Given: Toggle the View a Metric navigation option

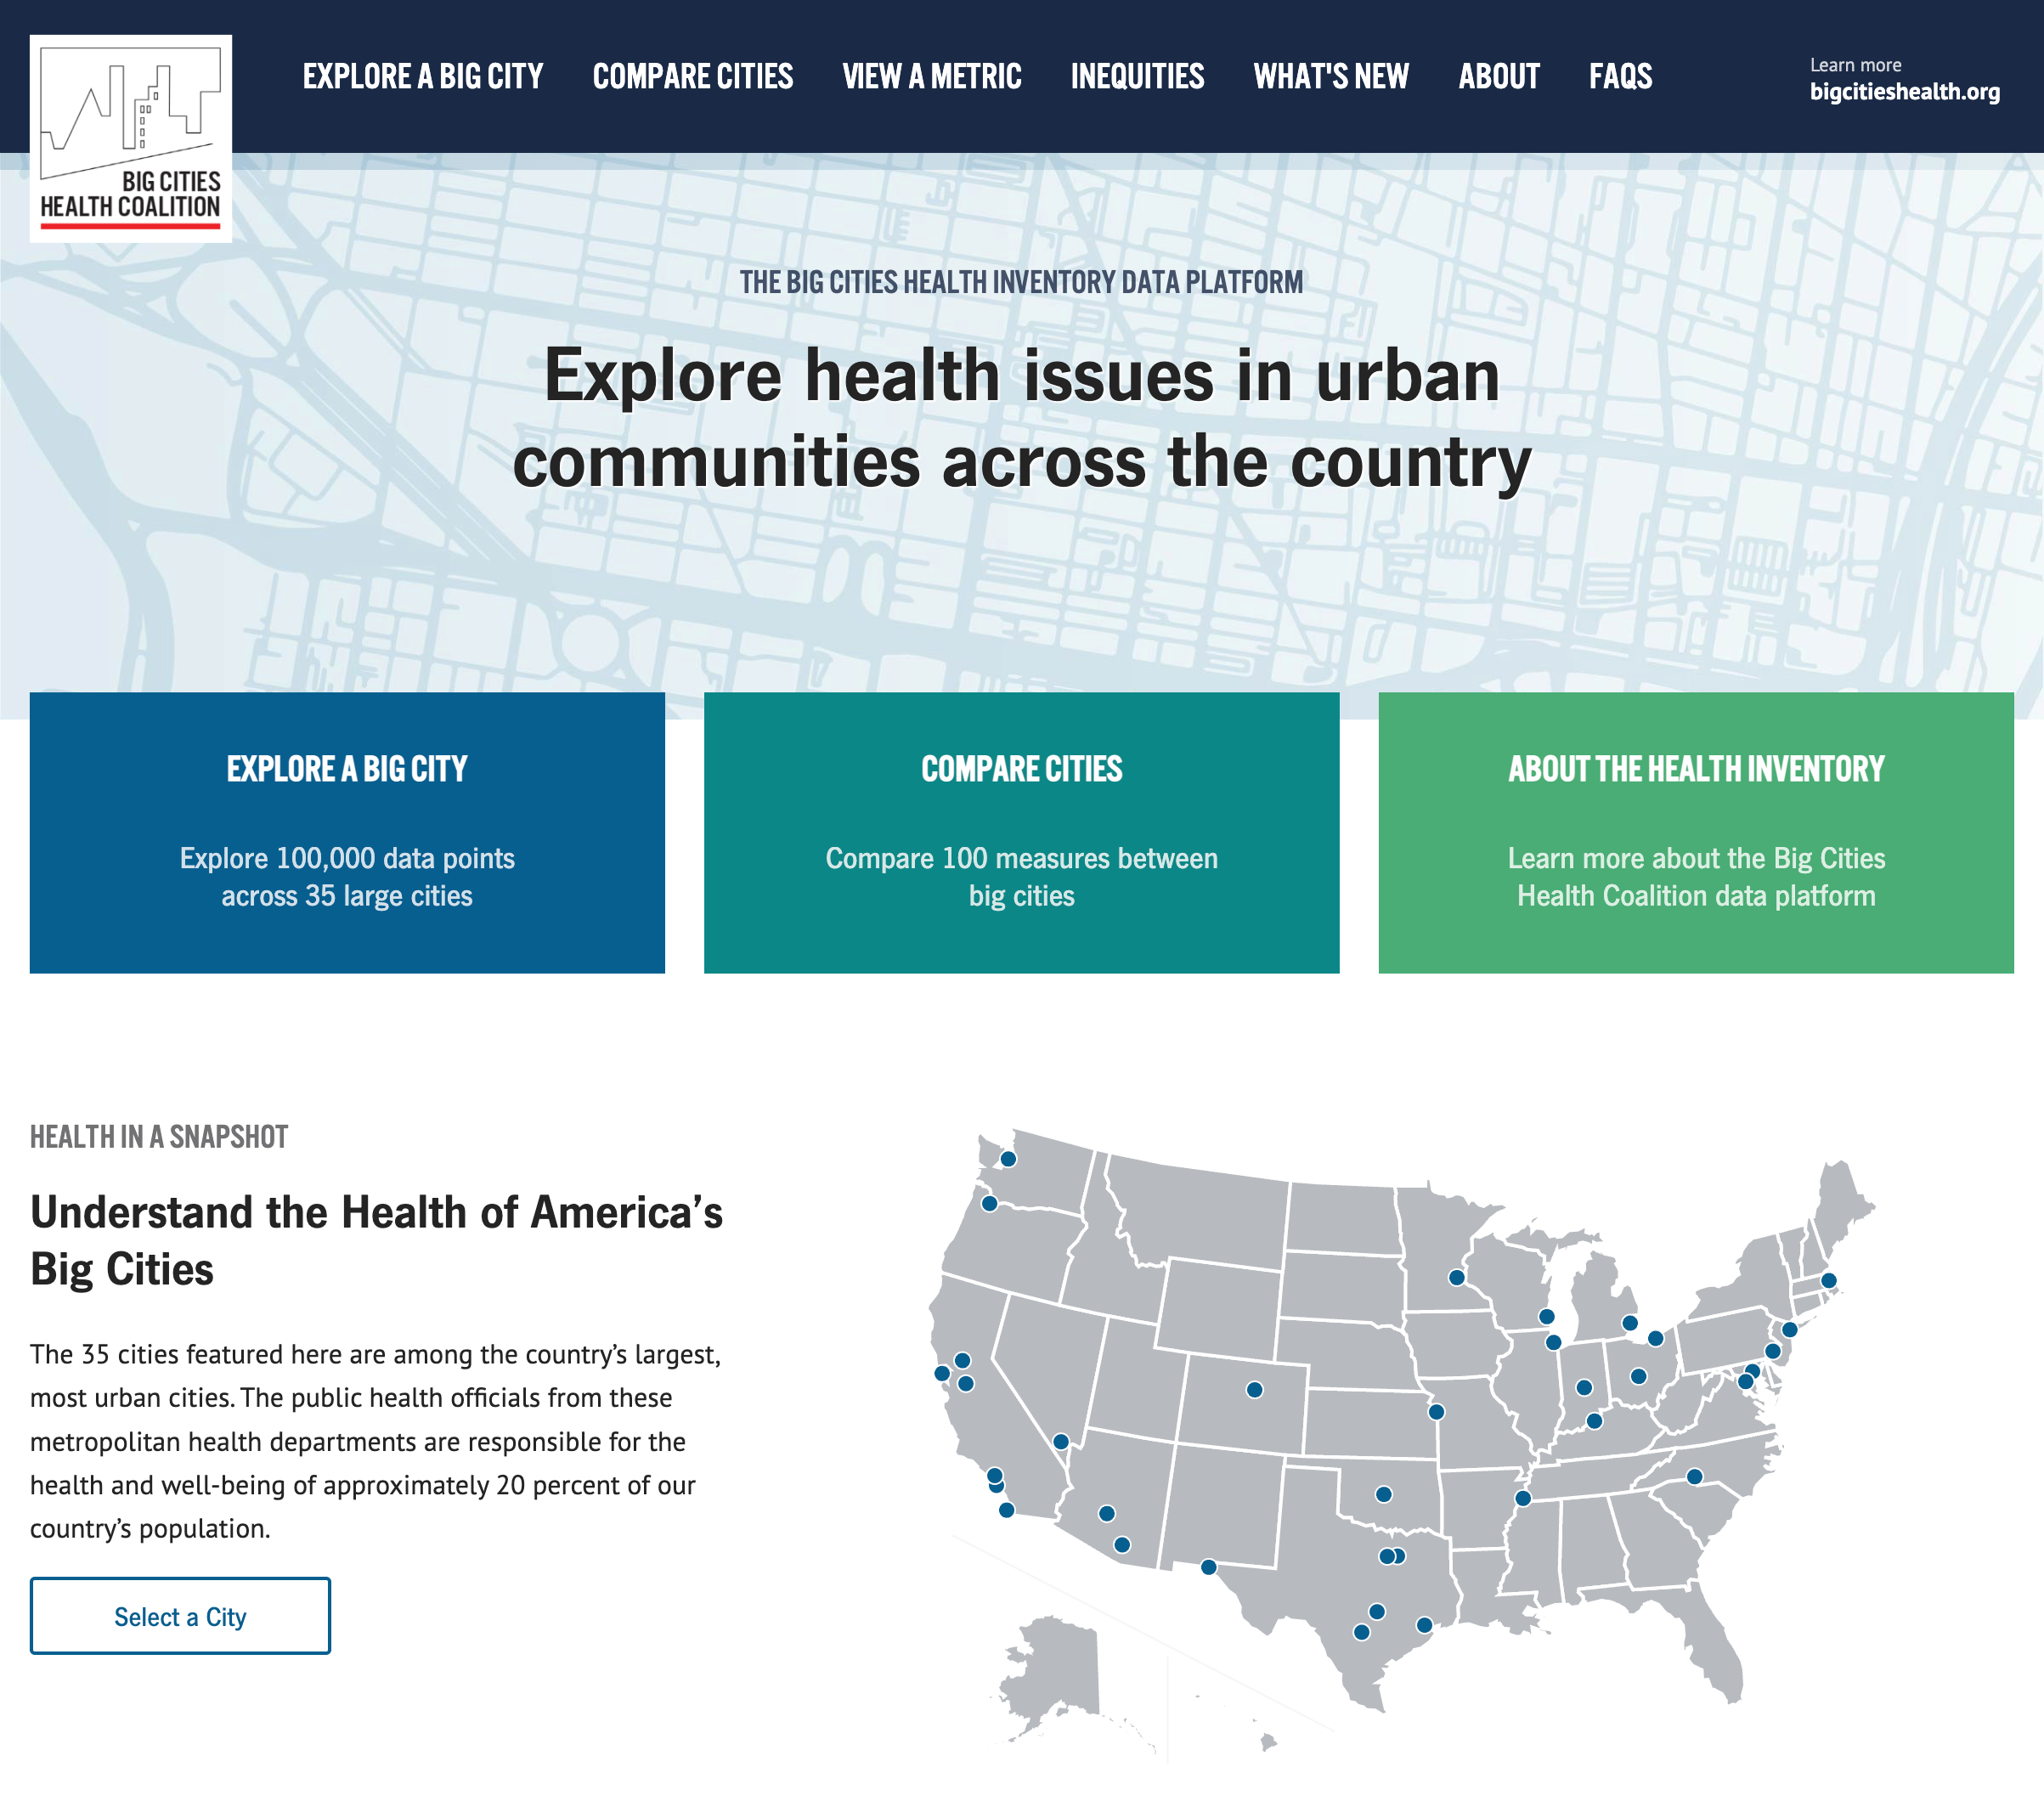Looking at the screenshot, I should tap(932, 74).
